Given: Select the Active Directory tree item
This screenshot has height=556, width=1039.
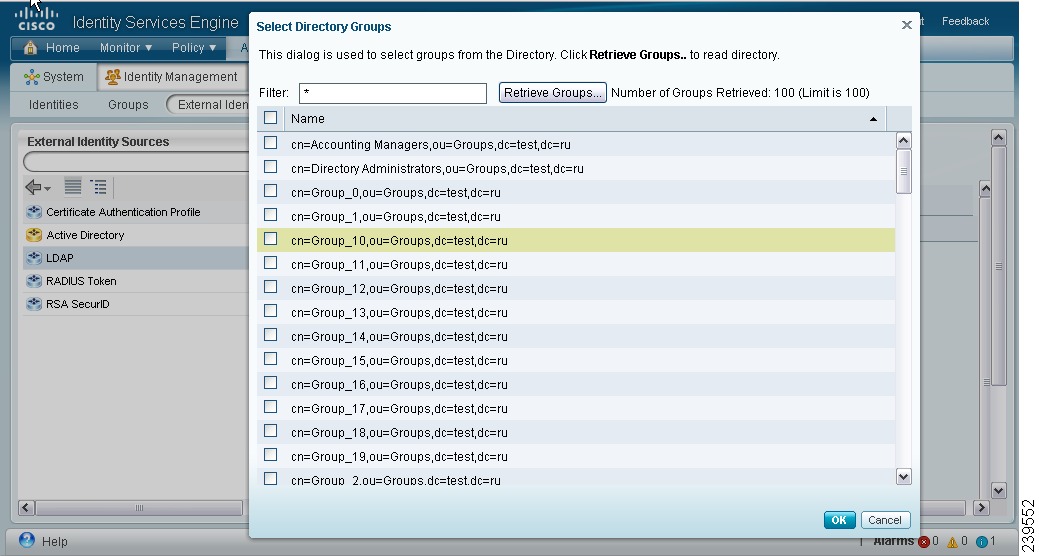Looking at the screenshot, I should pyautogui.click(x=85, y=235).
